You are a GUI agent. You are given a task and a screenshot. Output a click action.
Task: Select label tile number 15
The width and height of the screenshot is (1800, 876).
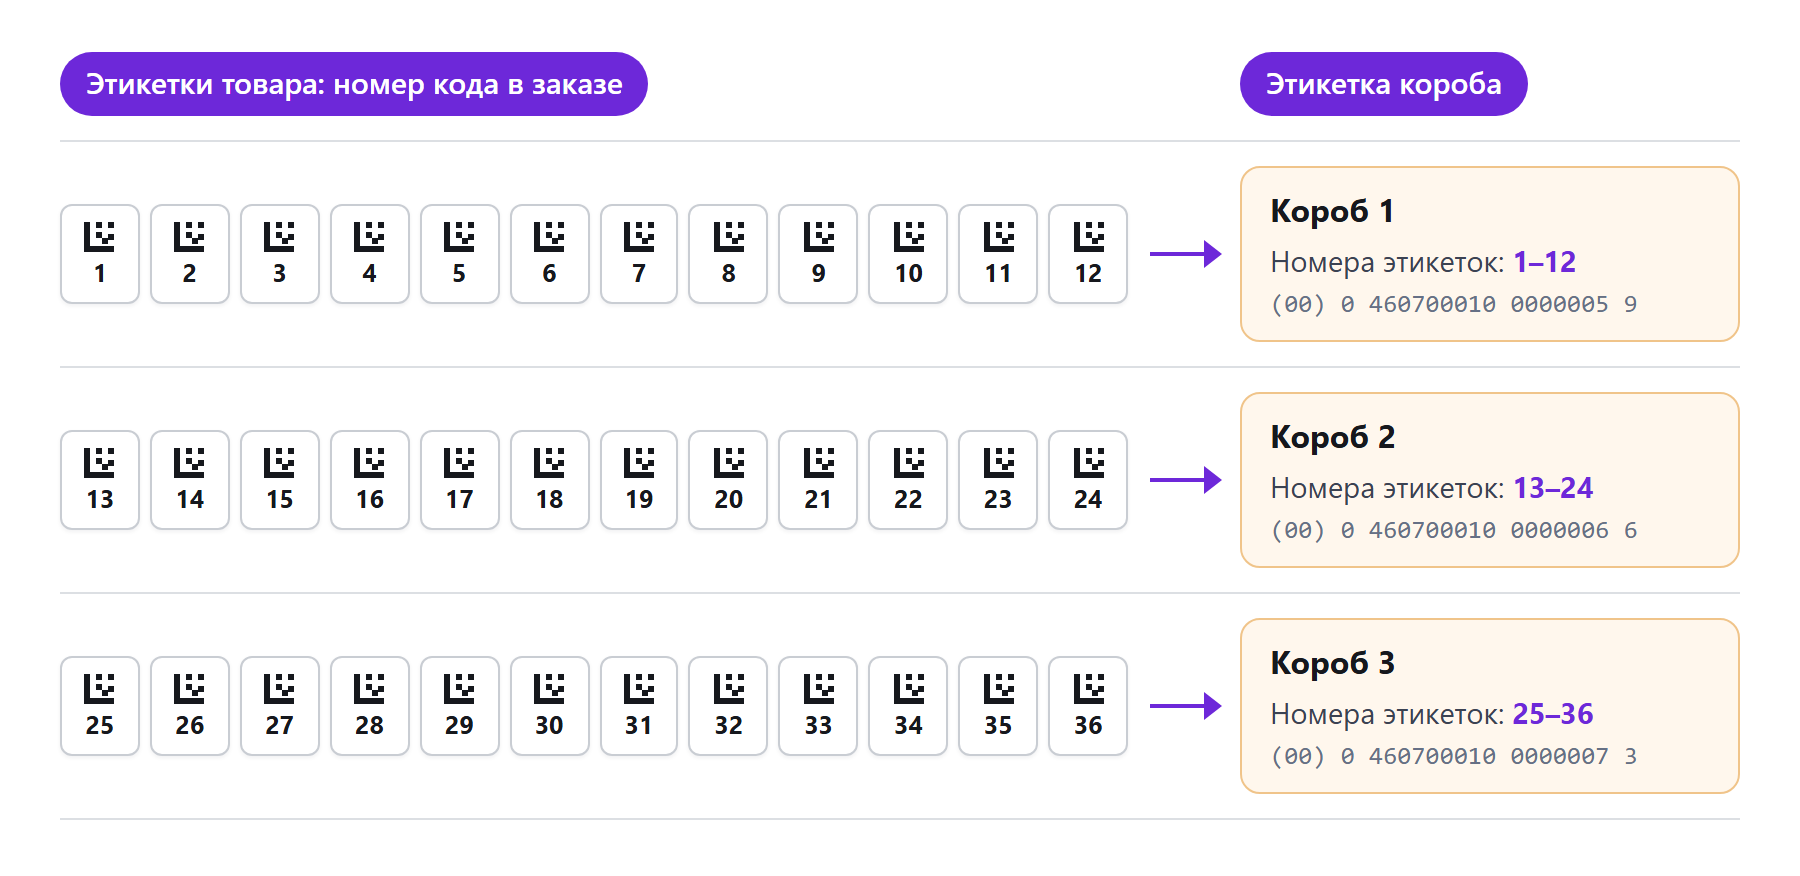(280, 480)
